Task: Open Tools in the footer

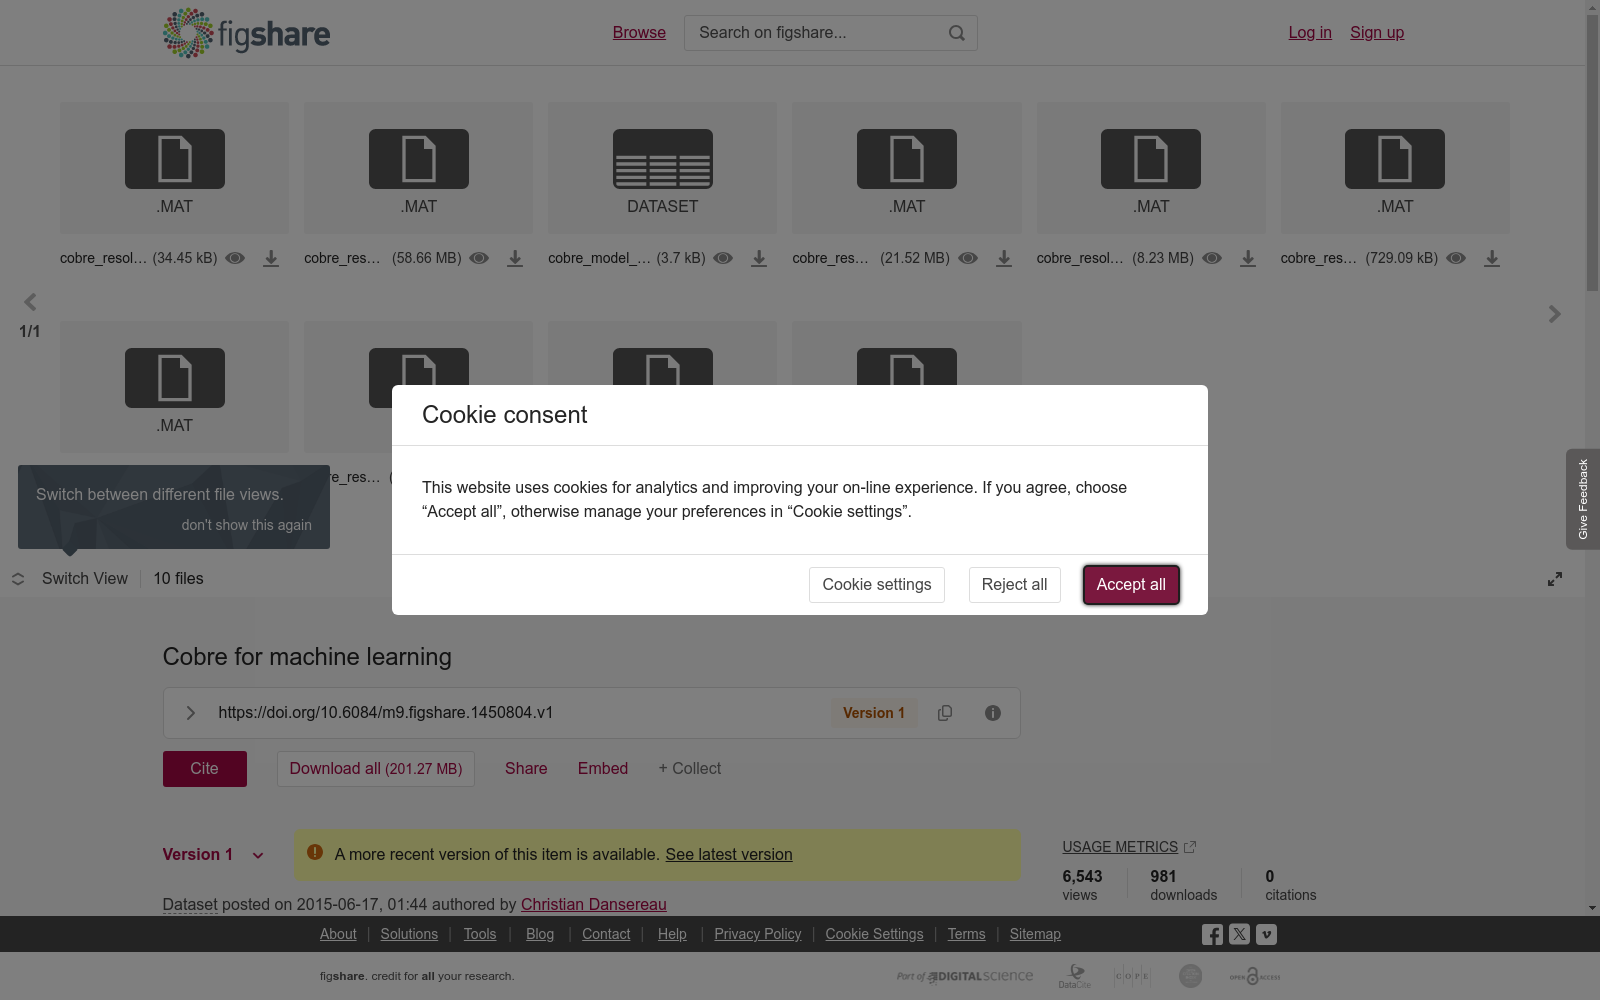Action: click(480, 934)
